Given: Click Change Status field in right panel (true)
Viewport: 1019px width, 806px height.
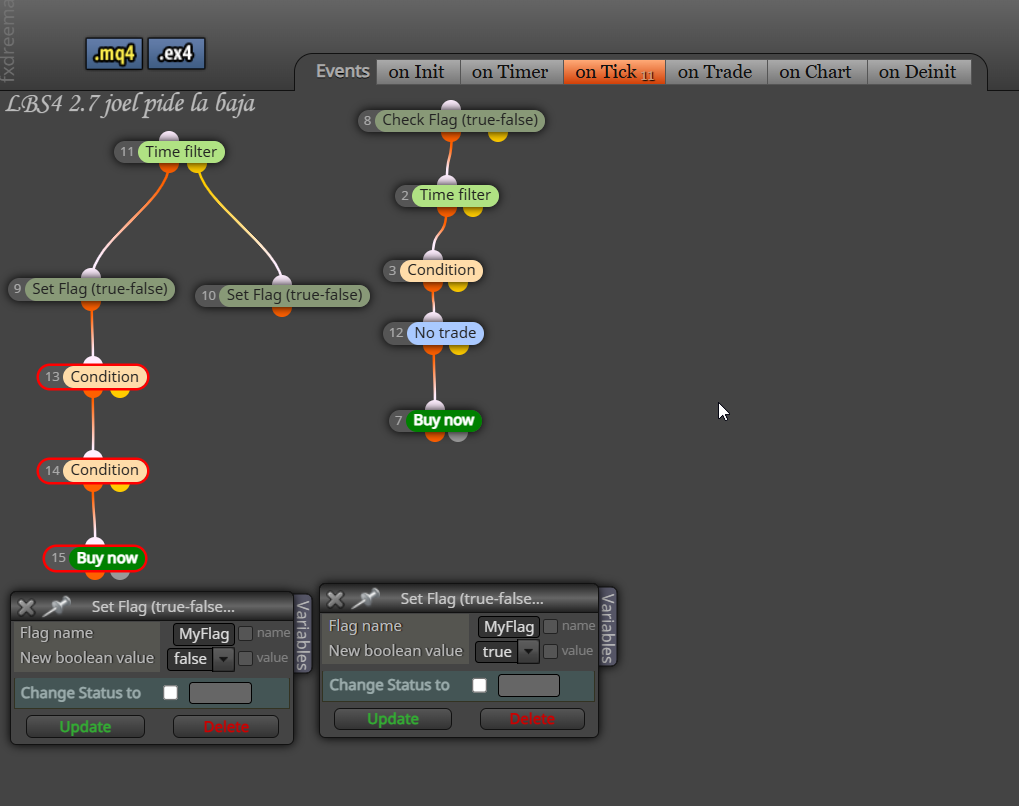Looking at the screenshot, I should [529, 685].
